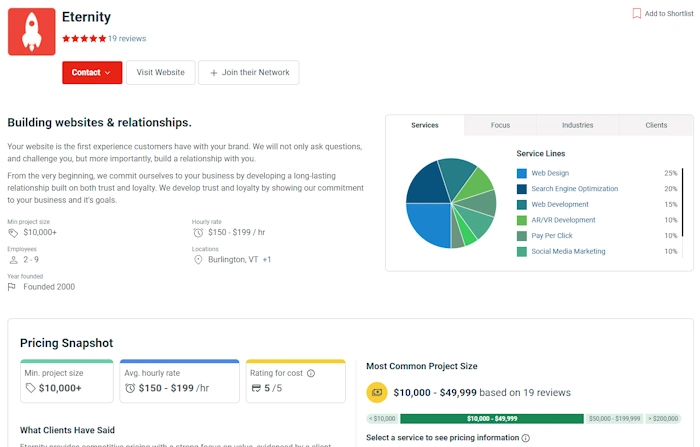Click the navy Search Engine Optimization pie slice
Screen dimensions: 700x447
click(428, 185)
